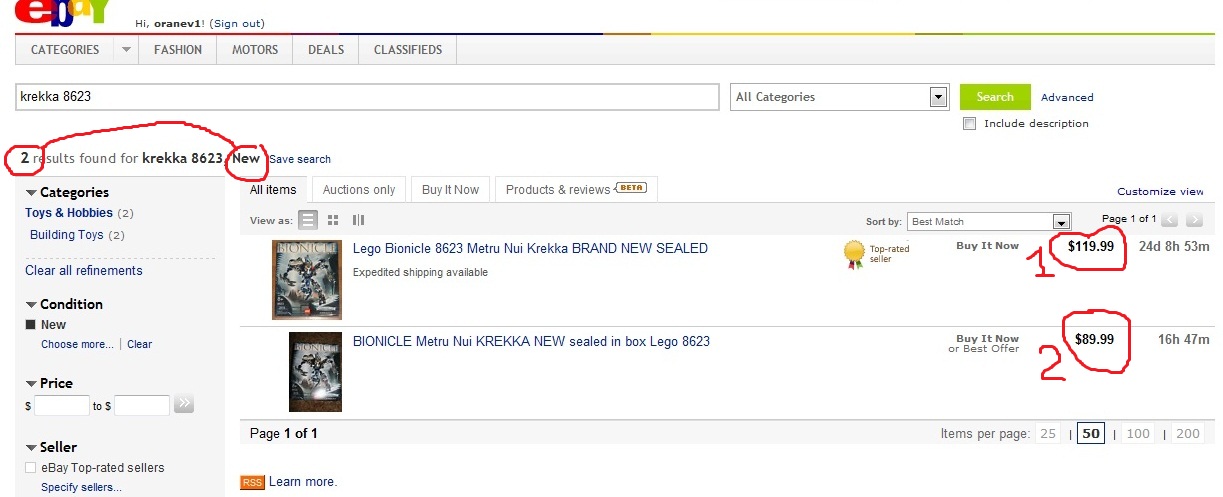This screenshot has width=1223, height=497.
Task: Click Expedited shipping available text
Action: tap(421, 272)
